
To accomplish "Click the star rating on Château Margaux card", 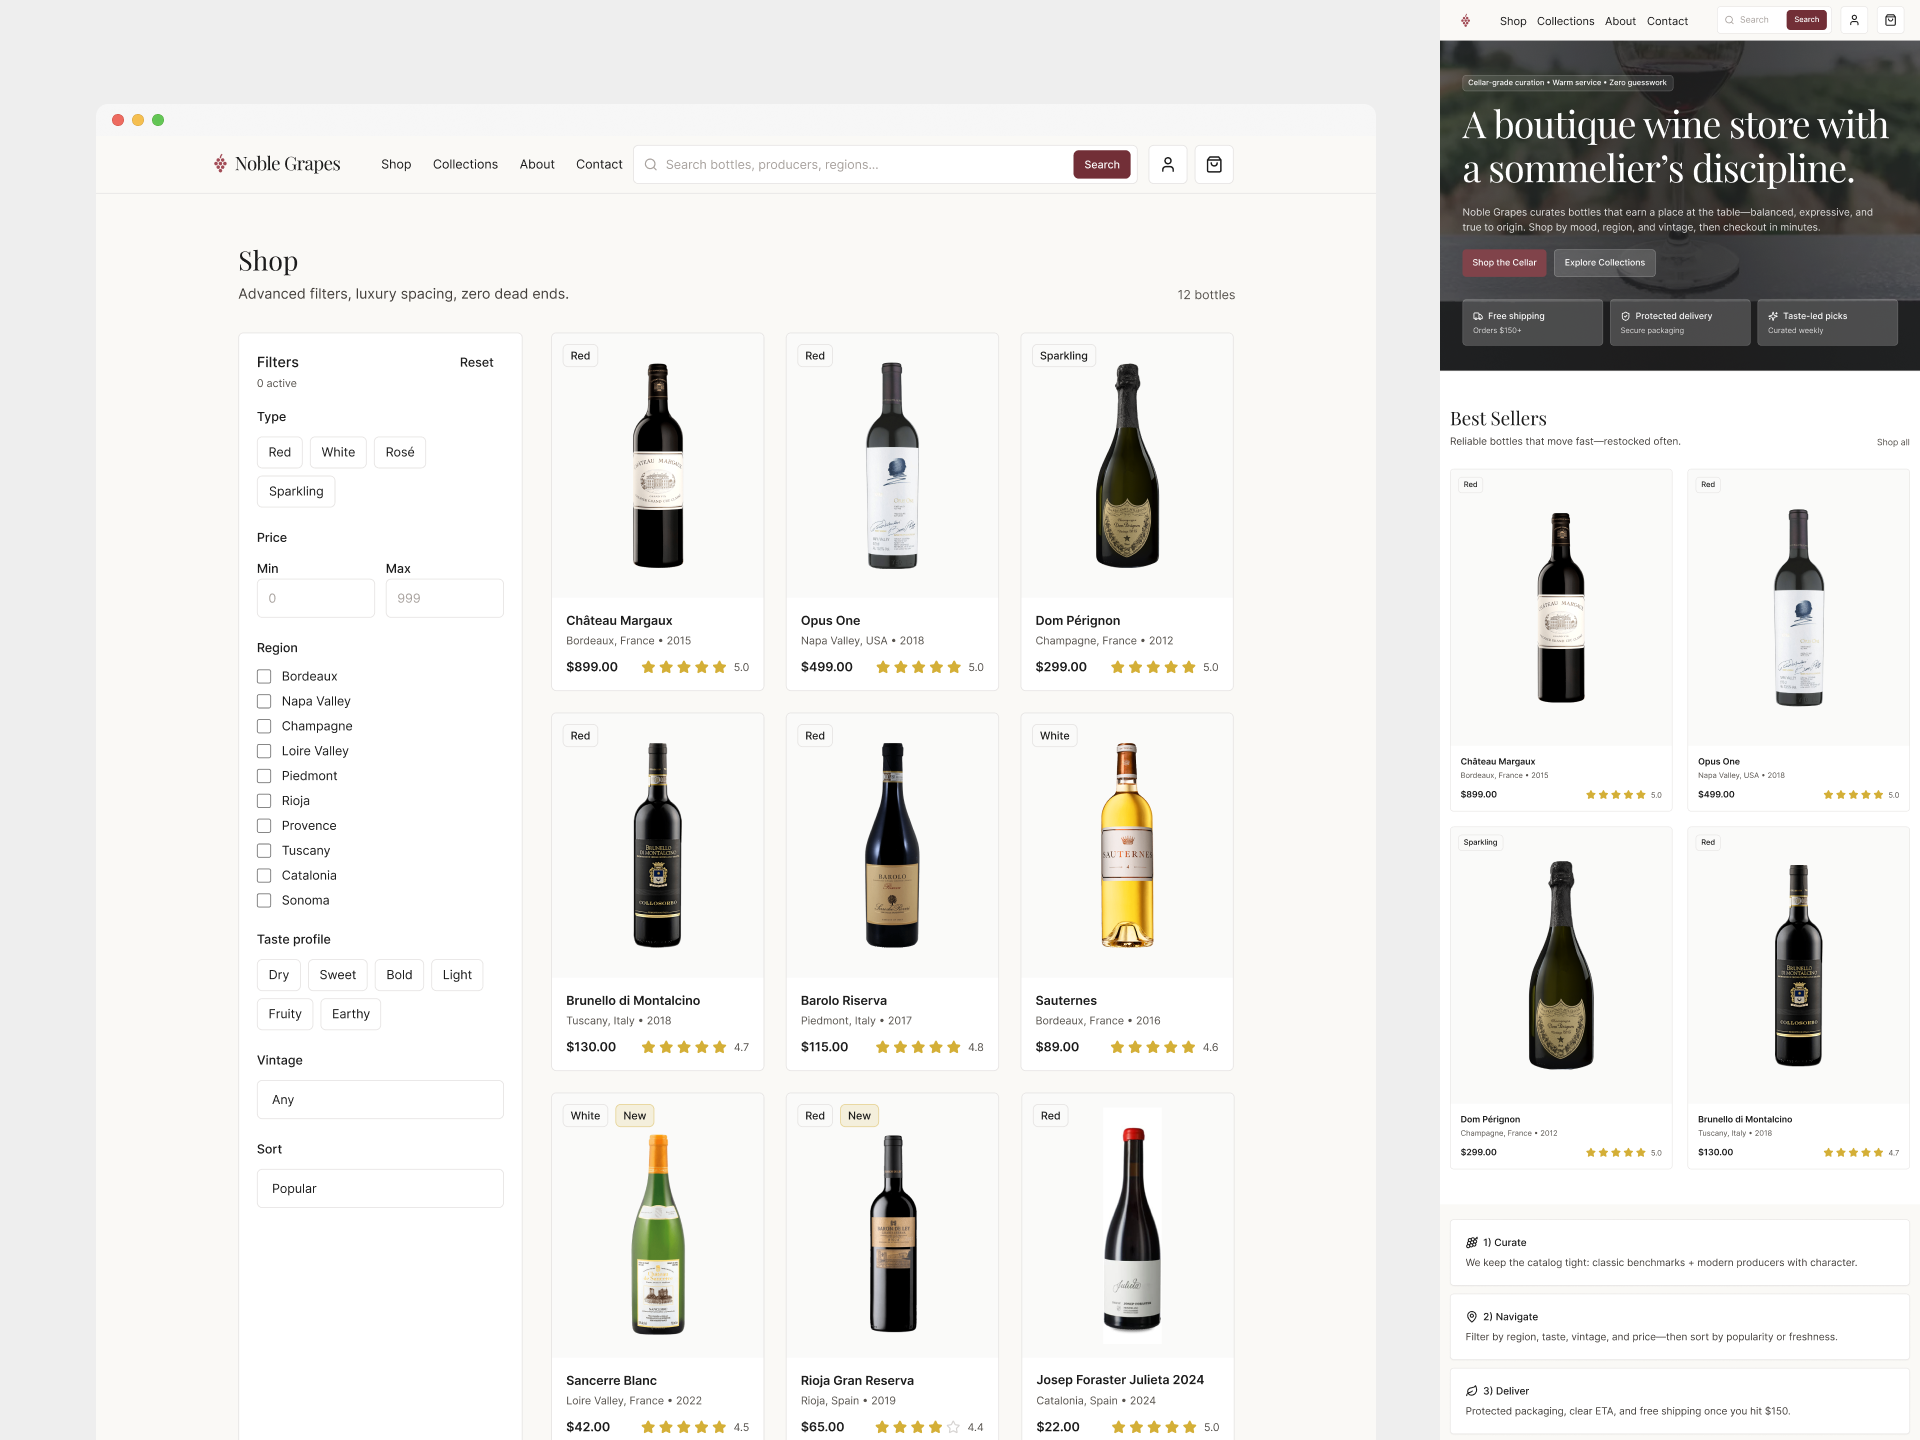I will tap(684, 667).
